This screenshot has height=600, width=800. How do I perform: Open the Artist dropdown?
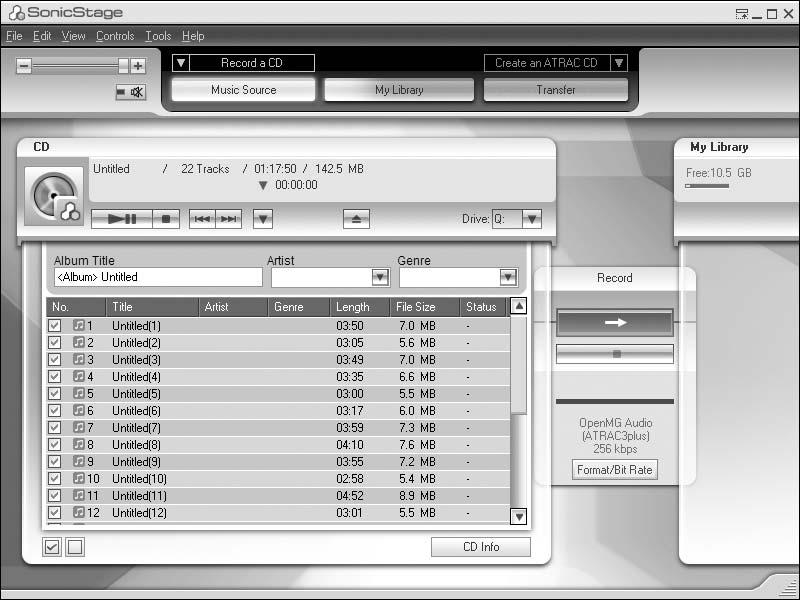(x=380, y=277)
